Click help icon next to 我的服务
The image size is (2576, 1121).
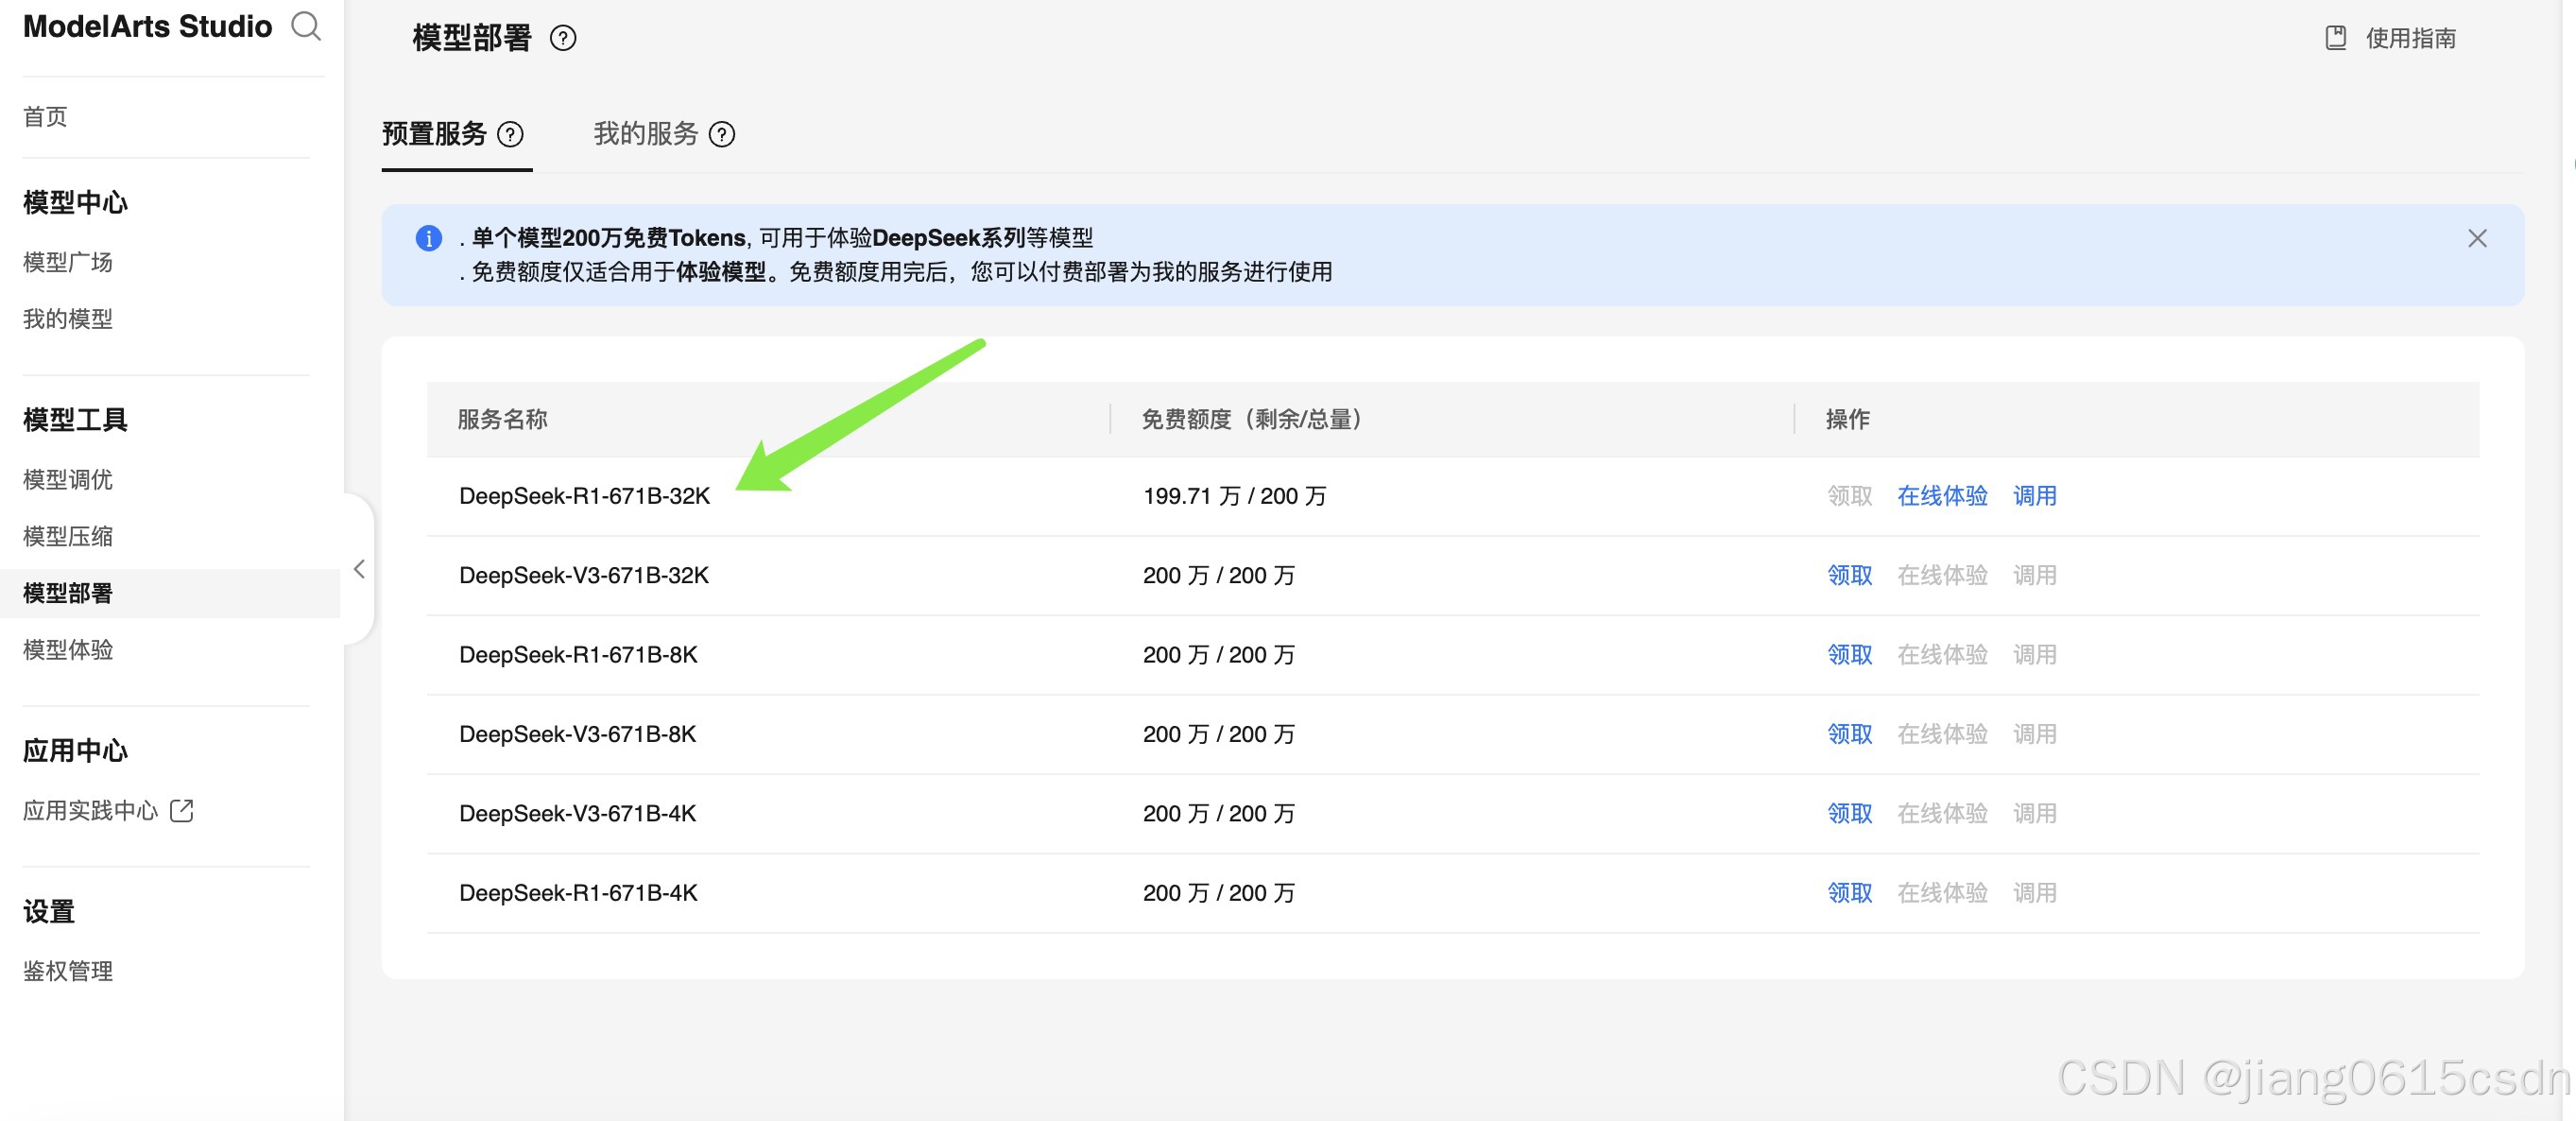721,134
